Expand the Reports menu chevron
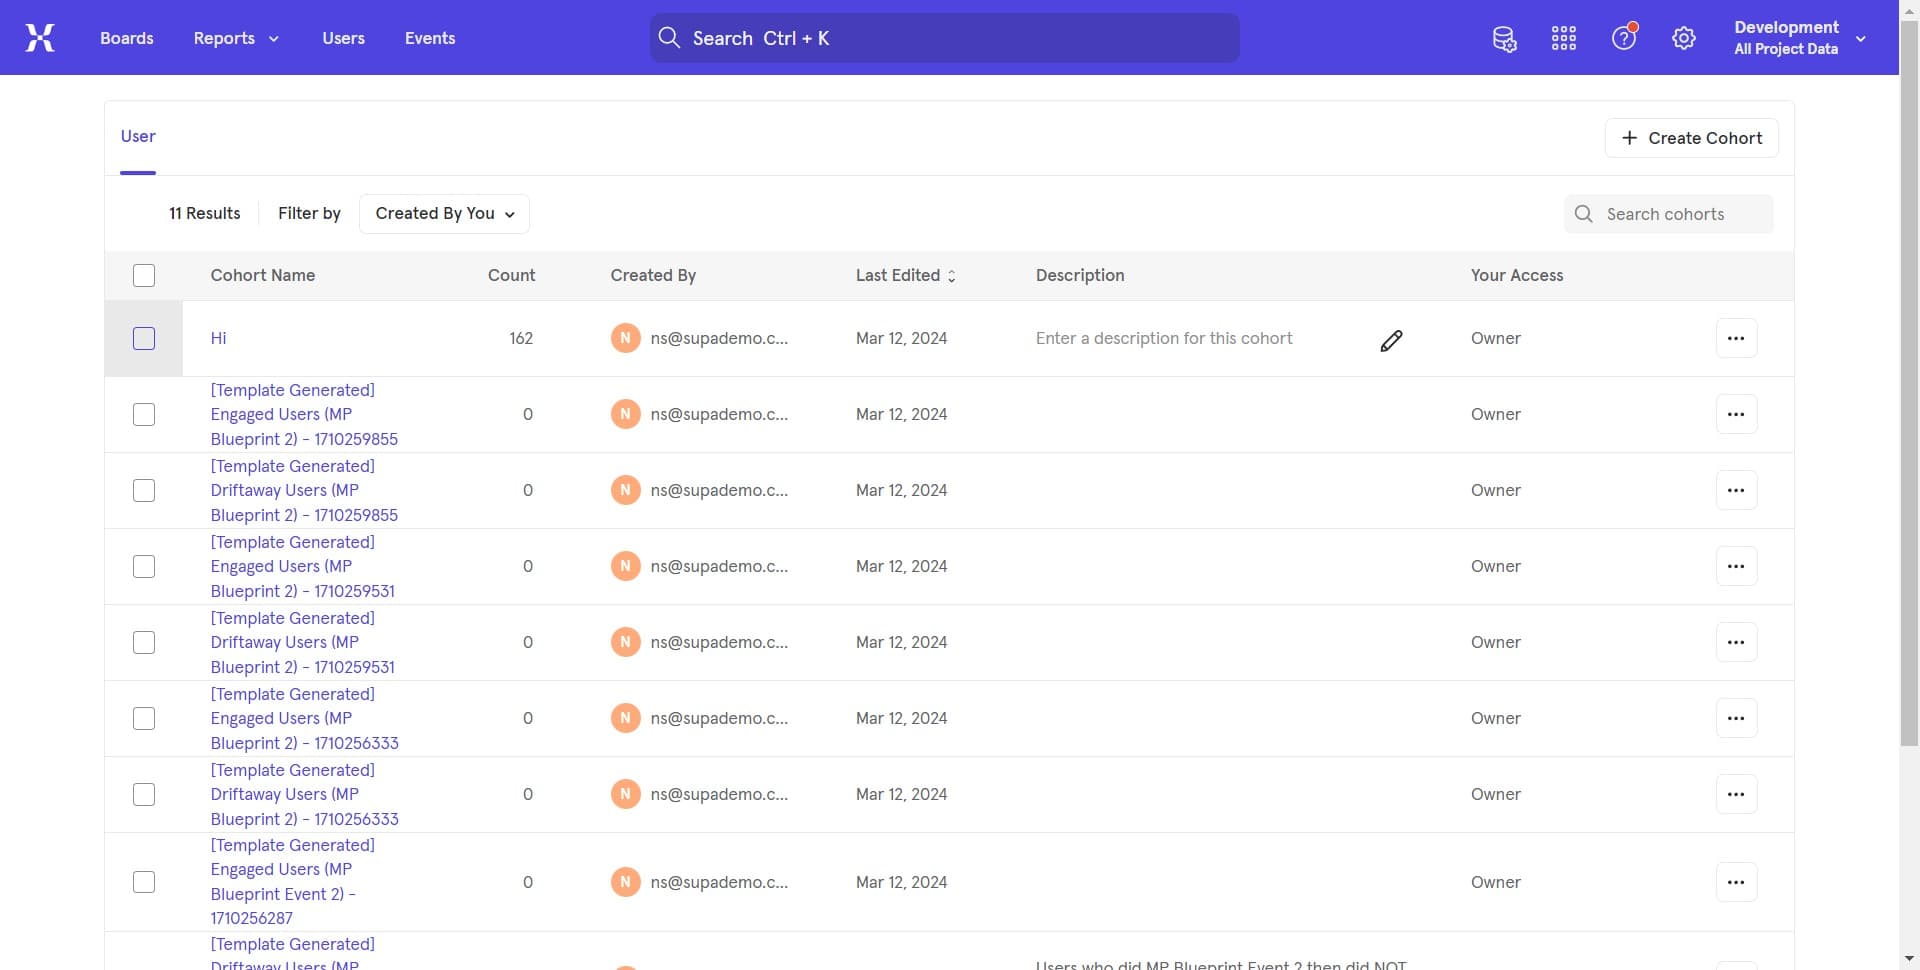Screen dimensions: 1920x970 274,38
